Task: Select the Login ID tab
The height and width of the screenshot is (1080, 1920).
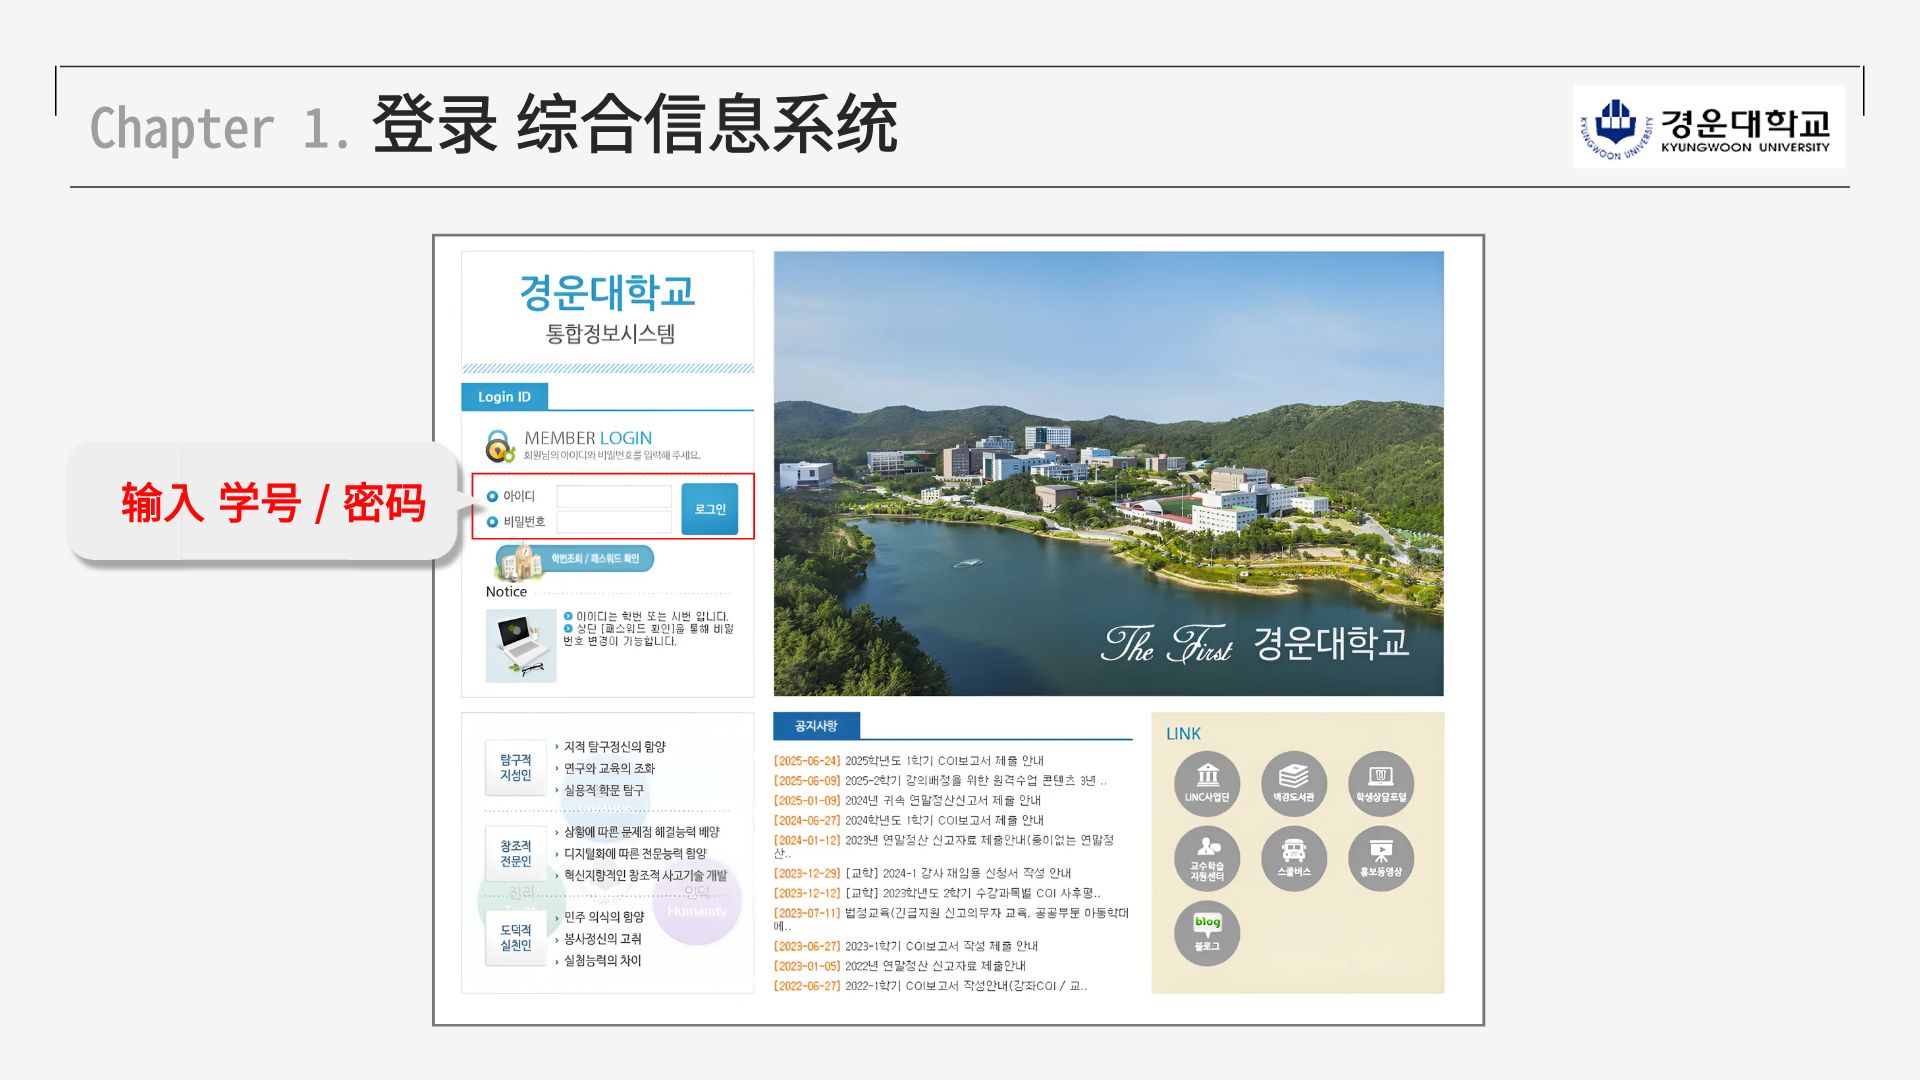Action: point(504,397)
